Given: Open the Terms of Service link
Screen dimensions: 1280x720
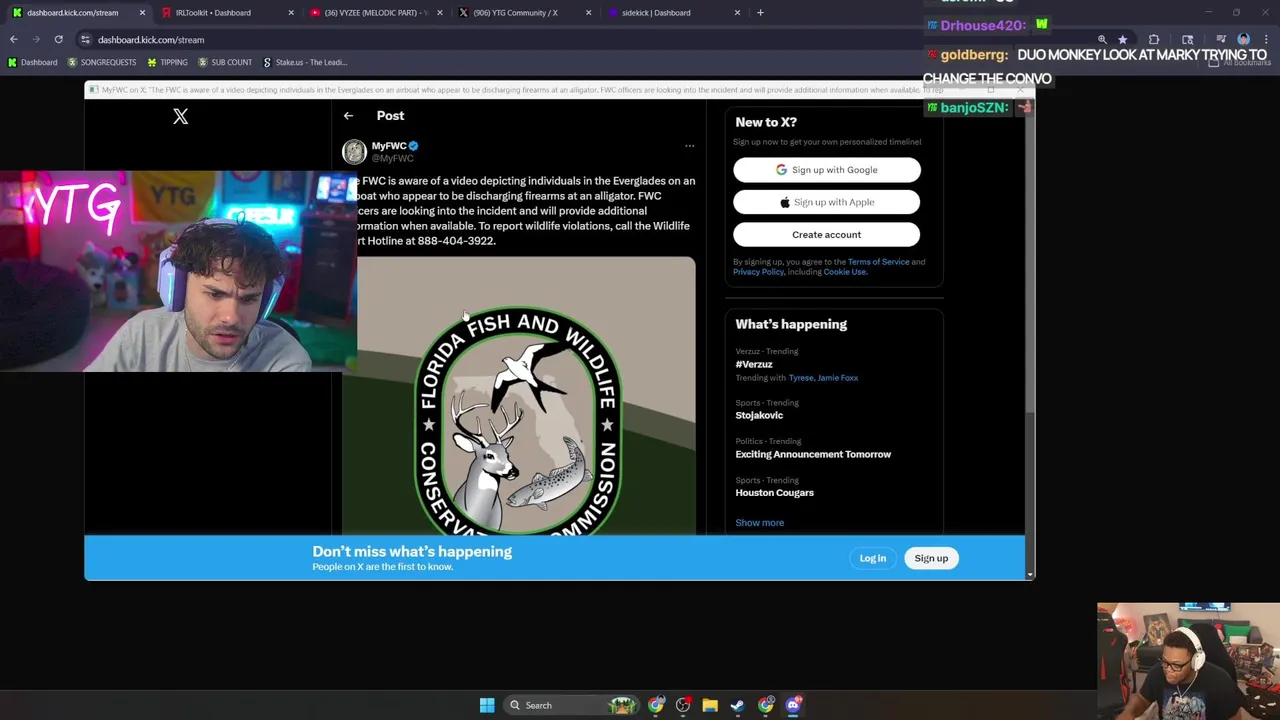Looking at the screenshot, I should (878, 262).
